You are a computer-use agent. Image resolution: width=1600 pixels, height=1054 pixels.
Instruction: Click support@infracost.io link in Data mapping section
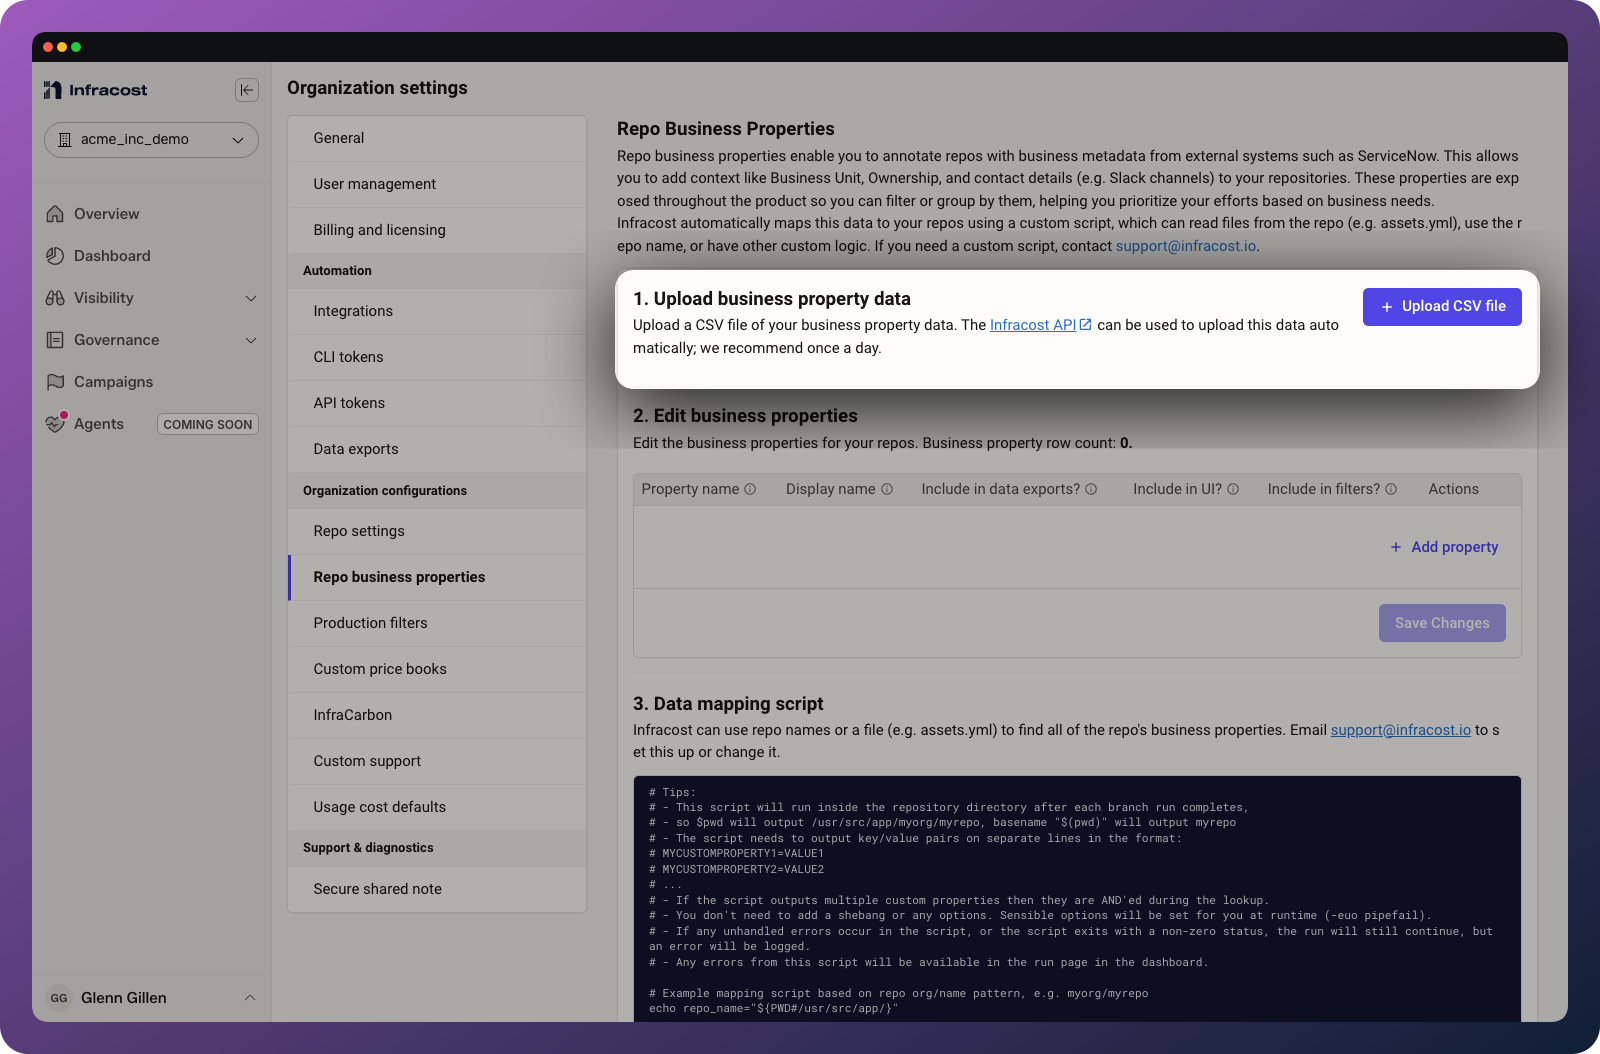tap(1400, 730)
